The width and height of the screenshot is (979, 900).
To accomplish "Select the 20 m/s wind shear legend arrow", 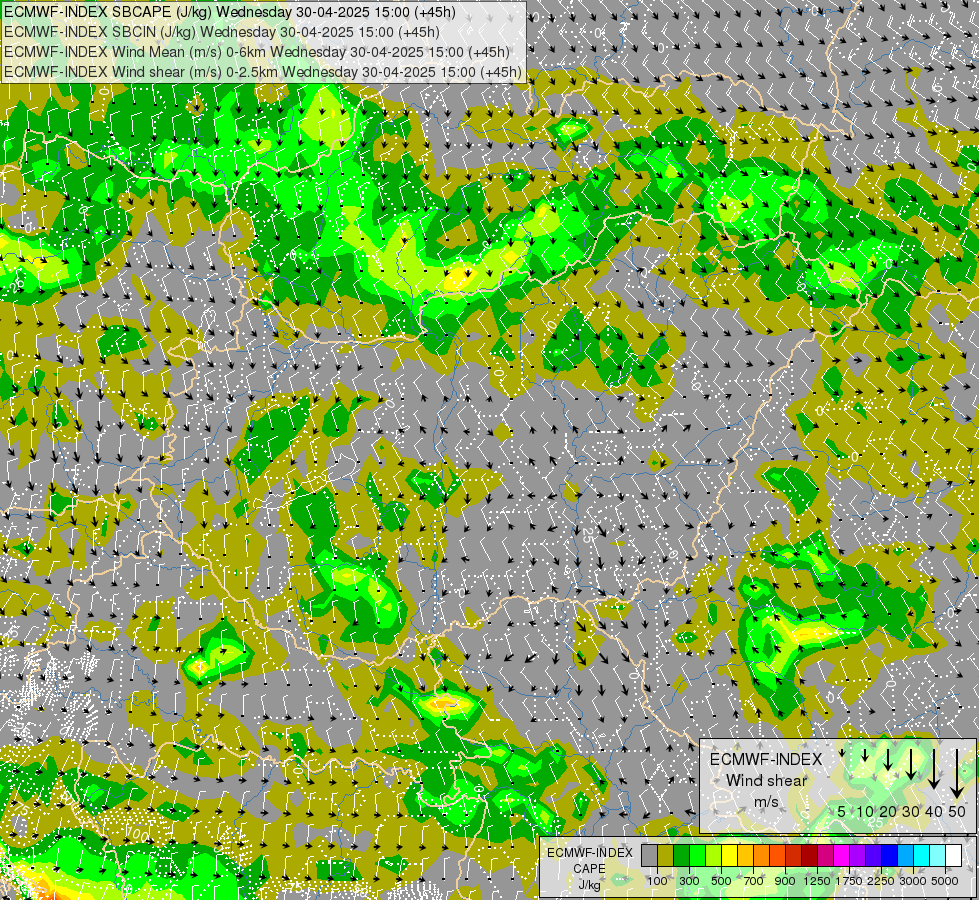I will [888, 759].
